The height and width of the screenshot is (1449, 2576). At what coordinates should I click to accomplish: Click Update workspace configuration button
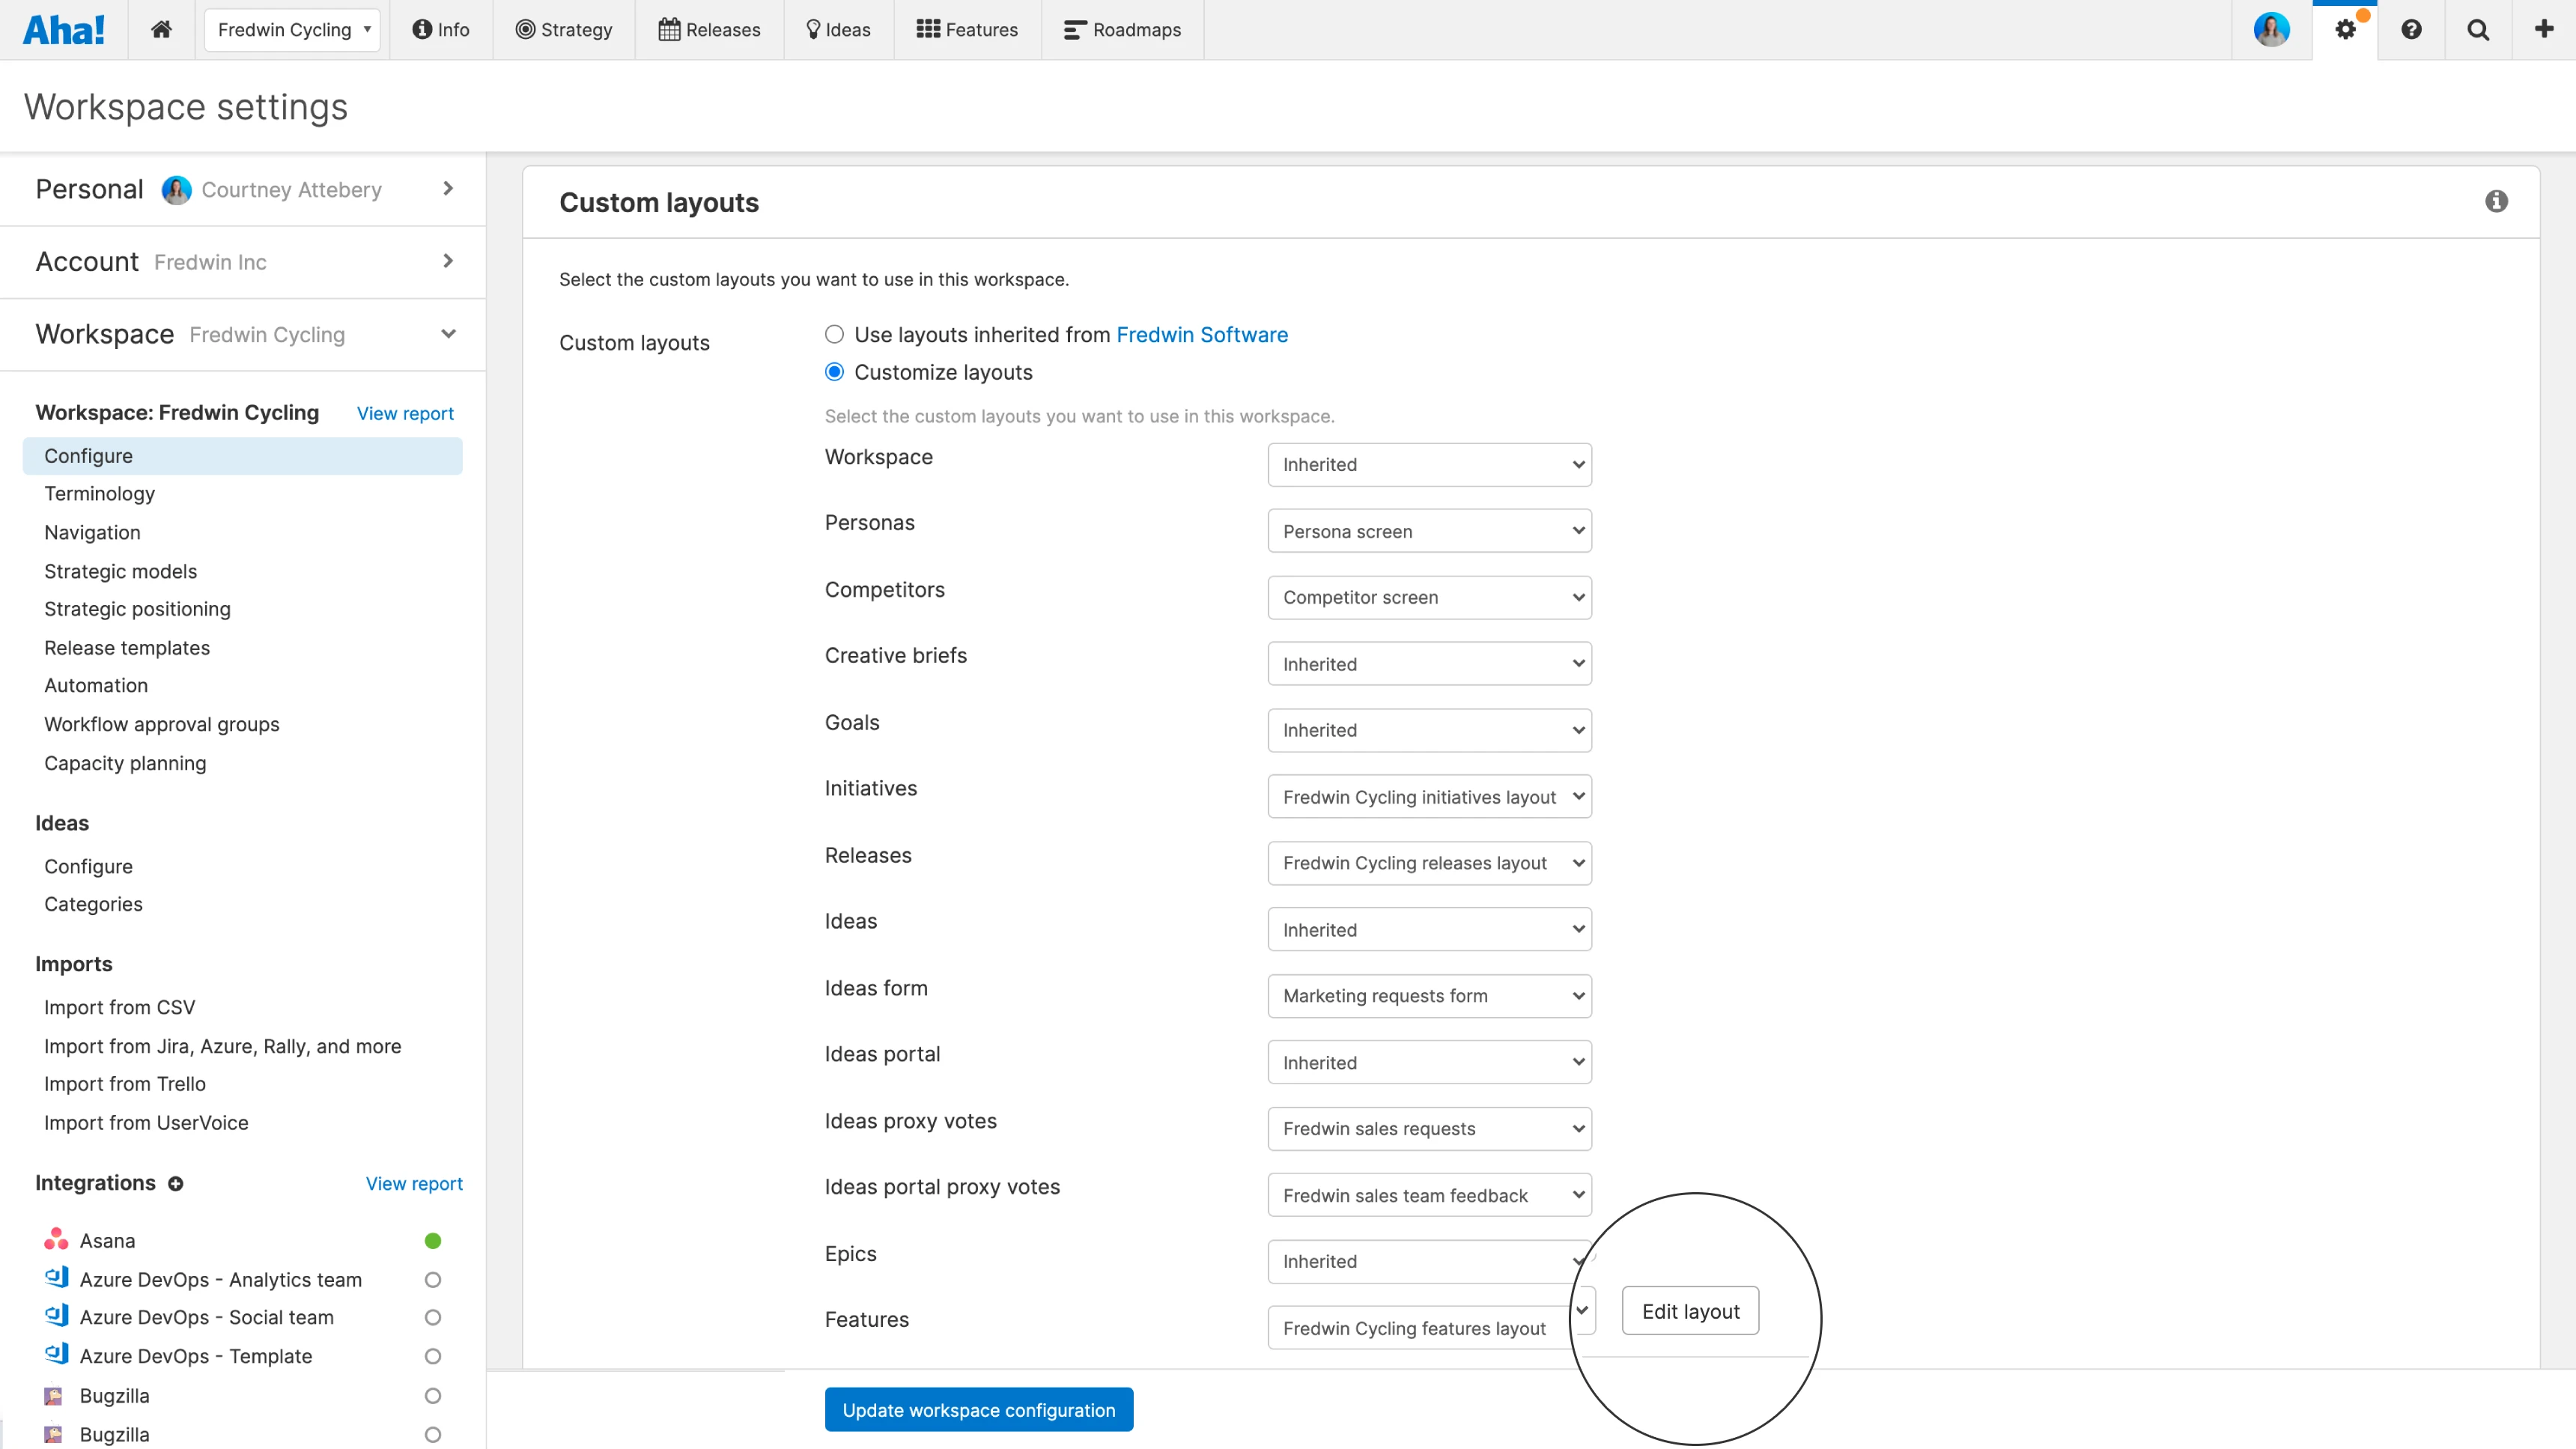pyautogui.click(x=978, y=1409)
